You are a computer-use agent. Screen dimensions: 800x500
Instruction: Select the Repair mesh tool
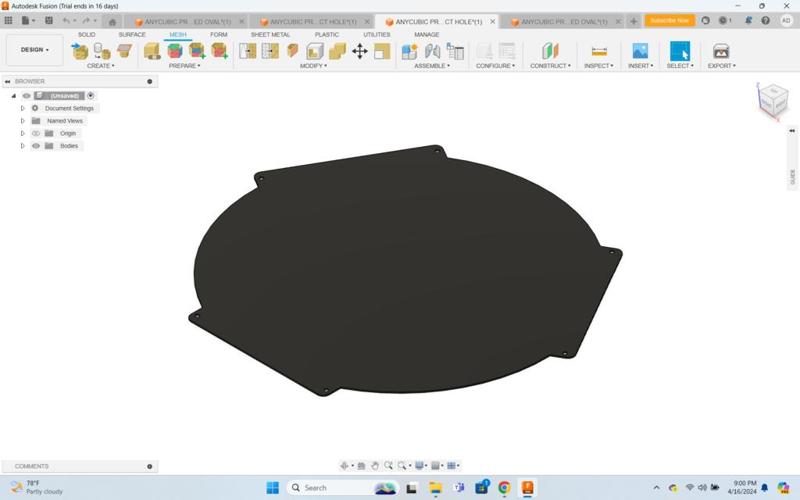click(x=152, y=51)
